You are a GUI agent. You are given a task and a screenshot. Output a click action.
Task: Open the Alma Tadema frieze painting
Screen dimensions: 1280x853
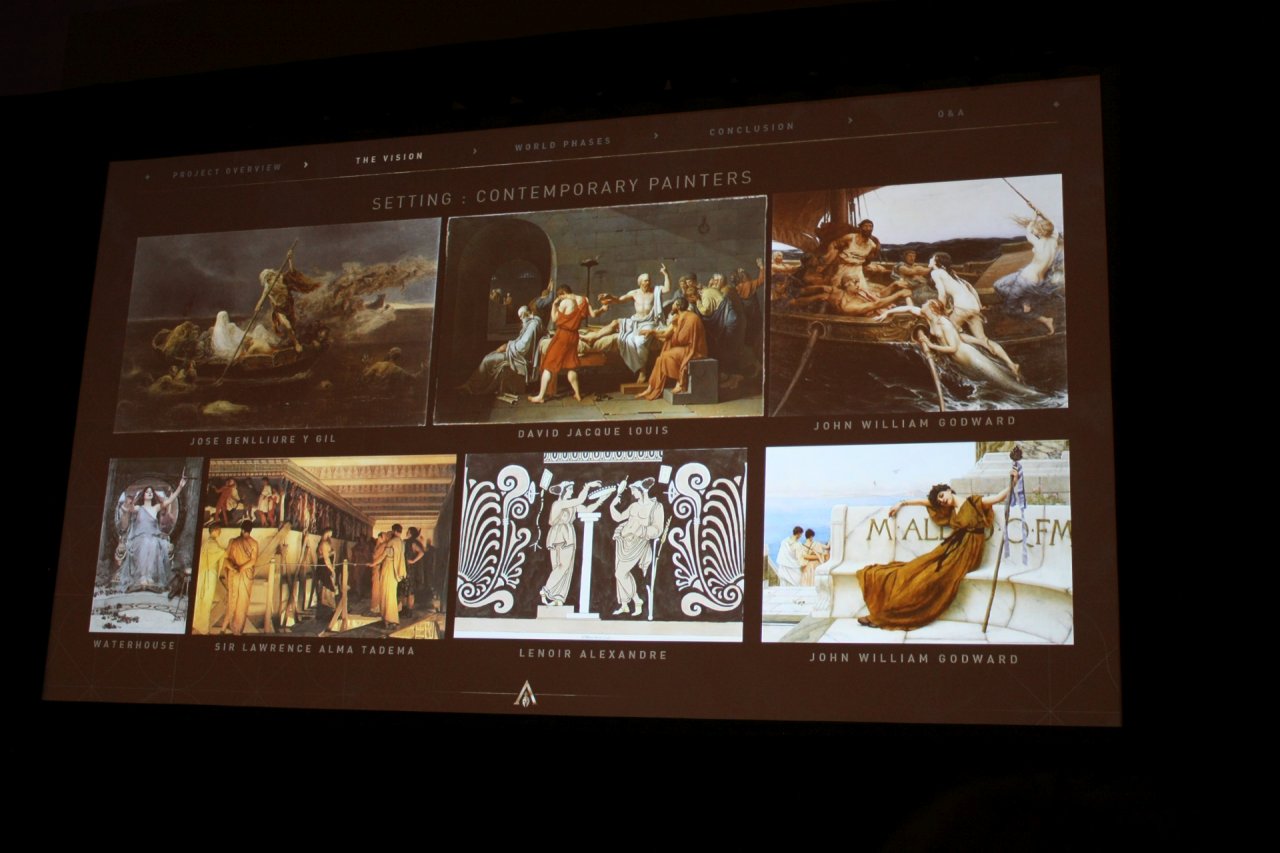click(x=324, y=546)
